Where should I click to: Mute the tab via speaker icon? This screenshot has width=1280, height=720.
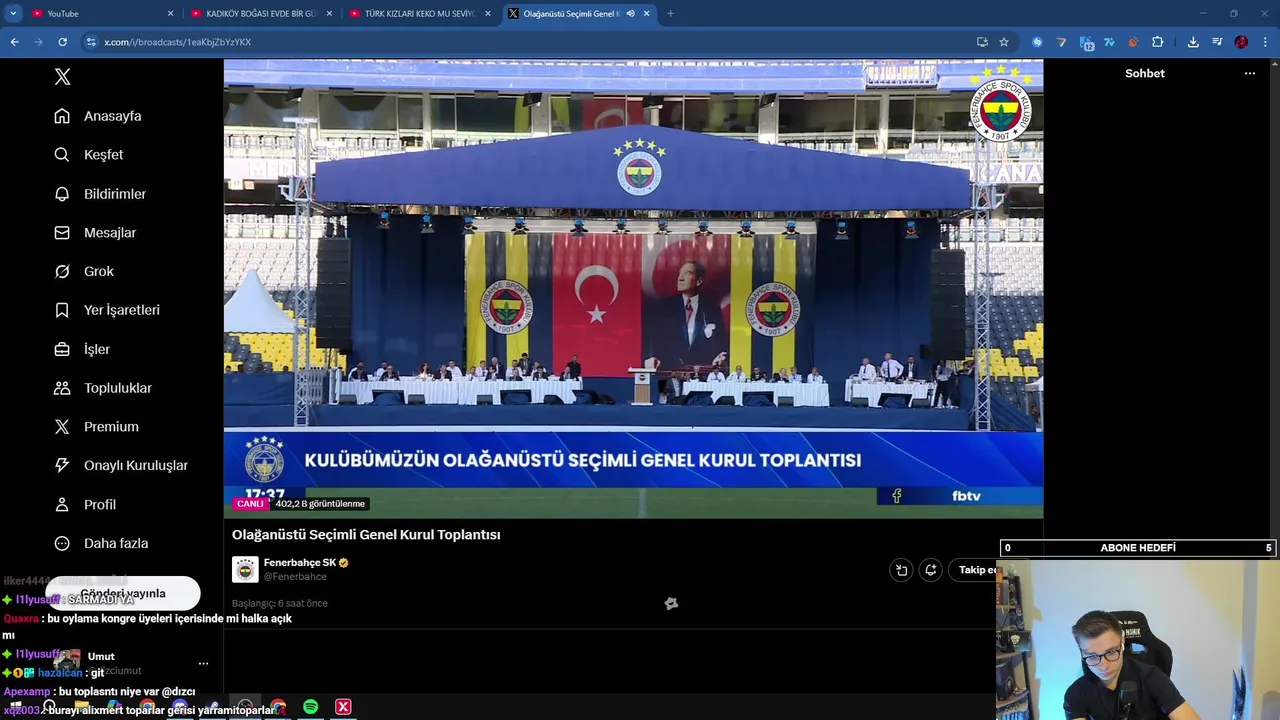[630, 13]
